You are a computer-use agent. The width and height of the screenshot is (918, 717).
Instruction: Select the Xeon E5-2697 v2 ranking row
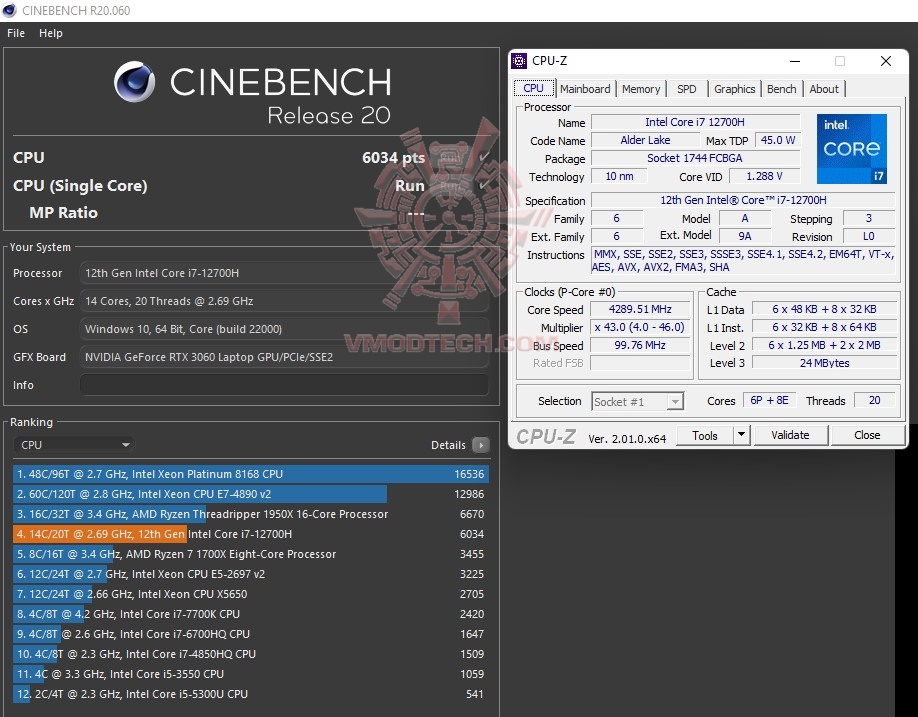(x=251, y=574)
